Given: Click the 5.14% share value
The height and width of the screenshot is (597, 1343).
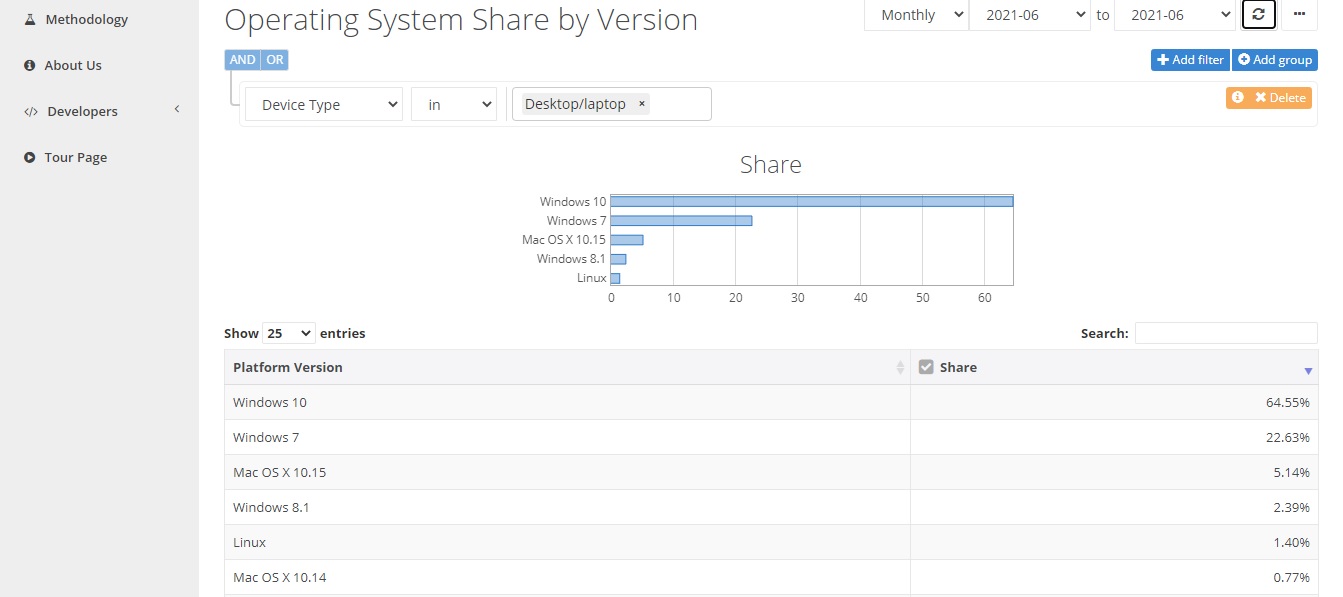Looking at the screenshot, I should pos(1292,472).
